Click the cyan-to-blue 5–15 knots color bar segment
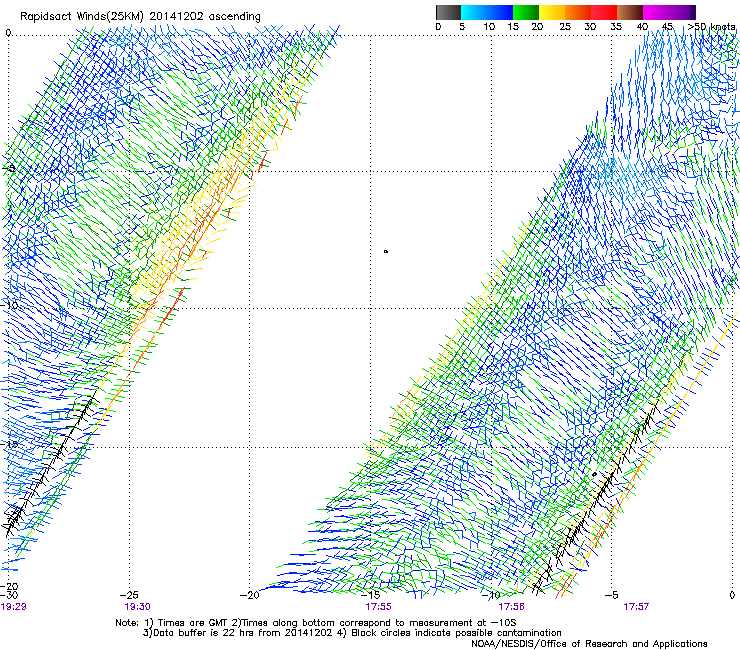The image size is (740, 650). [x=487, y=12]
